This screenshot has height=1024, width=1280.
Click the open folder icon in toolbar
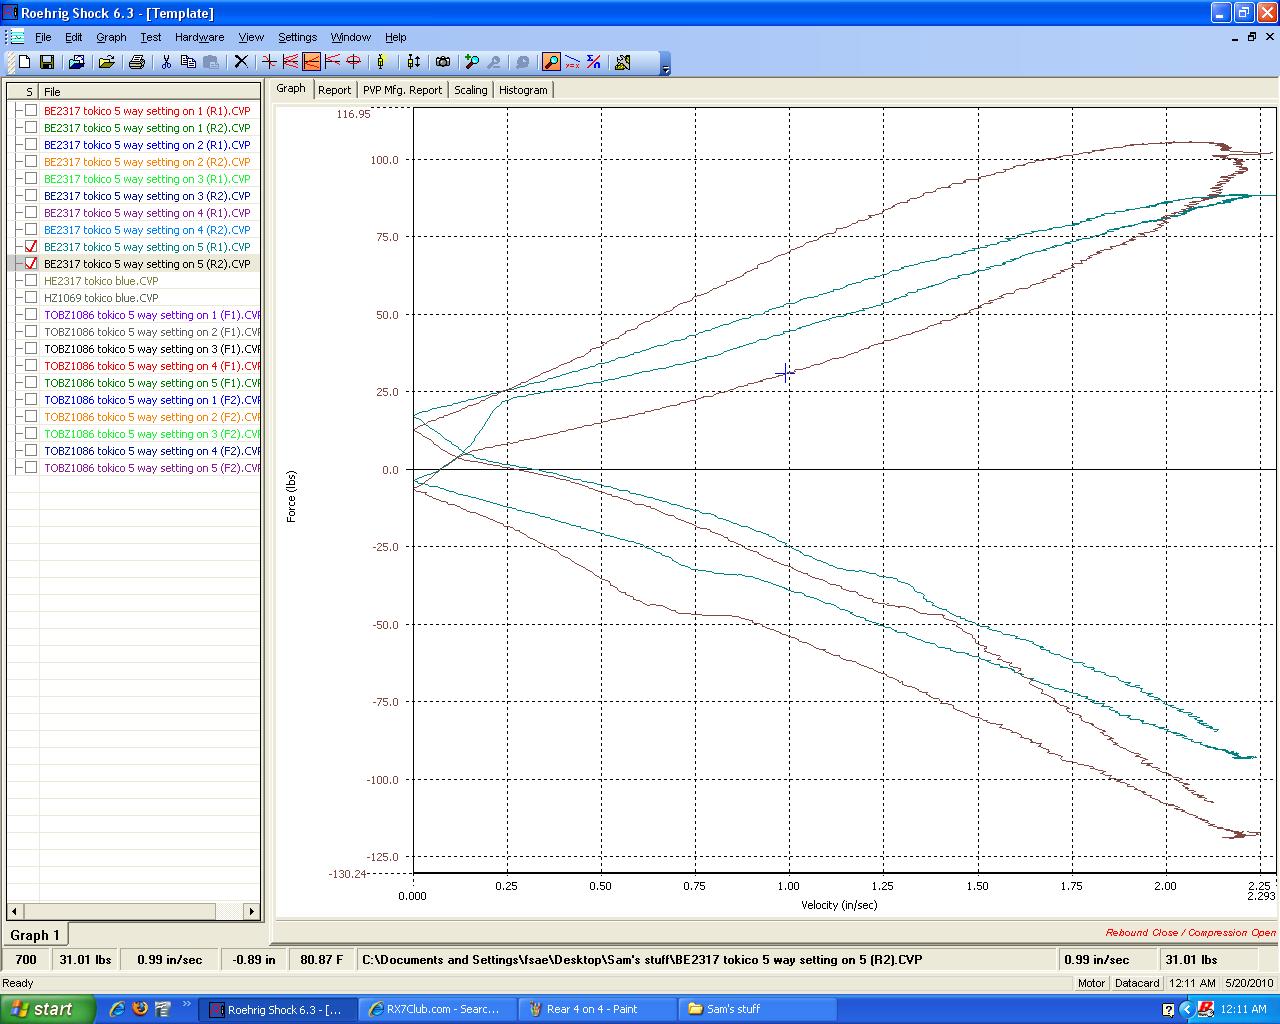click(x=106, y=62)
